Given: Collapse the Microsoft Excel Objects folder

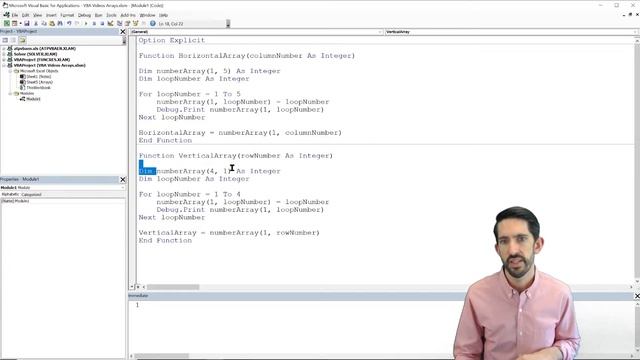Looking at the screenshot, I should pyautogui.click(x=10, y=71).
